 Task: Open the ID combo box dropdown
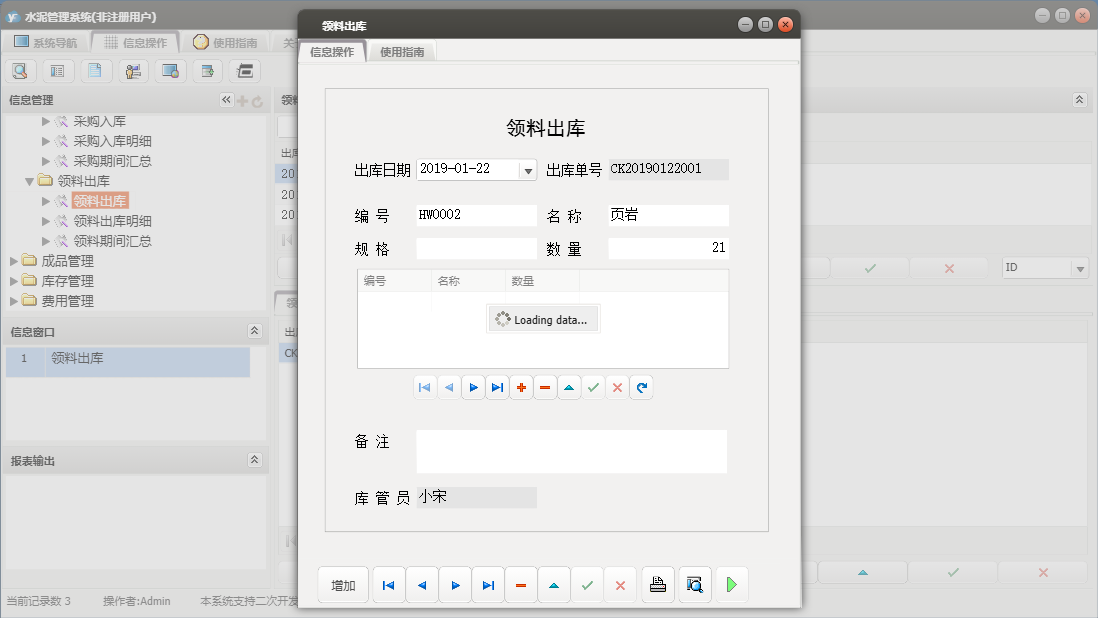coord(1079,268)
